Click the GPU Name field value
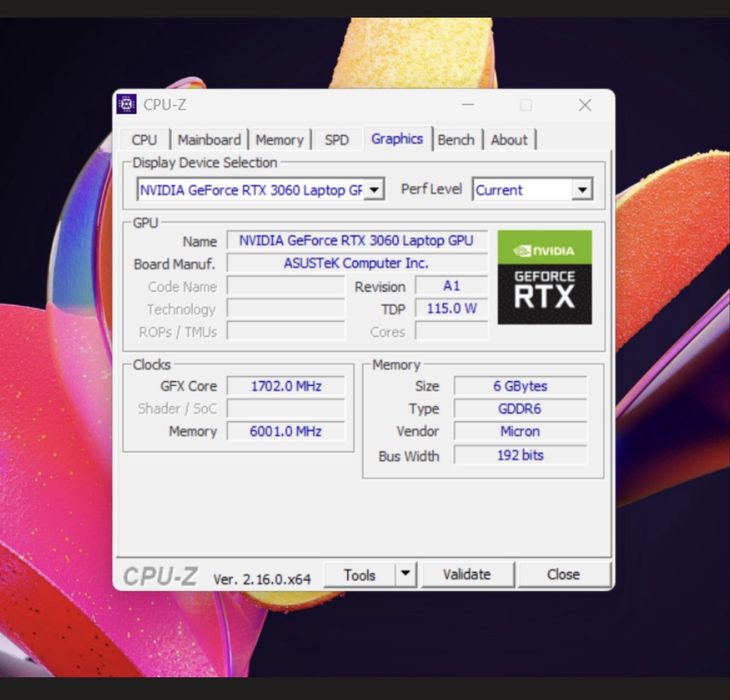Image resolution: width=730 pixels, height=700 pixels. (357, 241)
